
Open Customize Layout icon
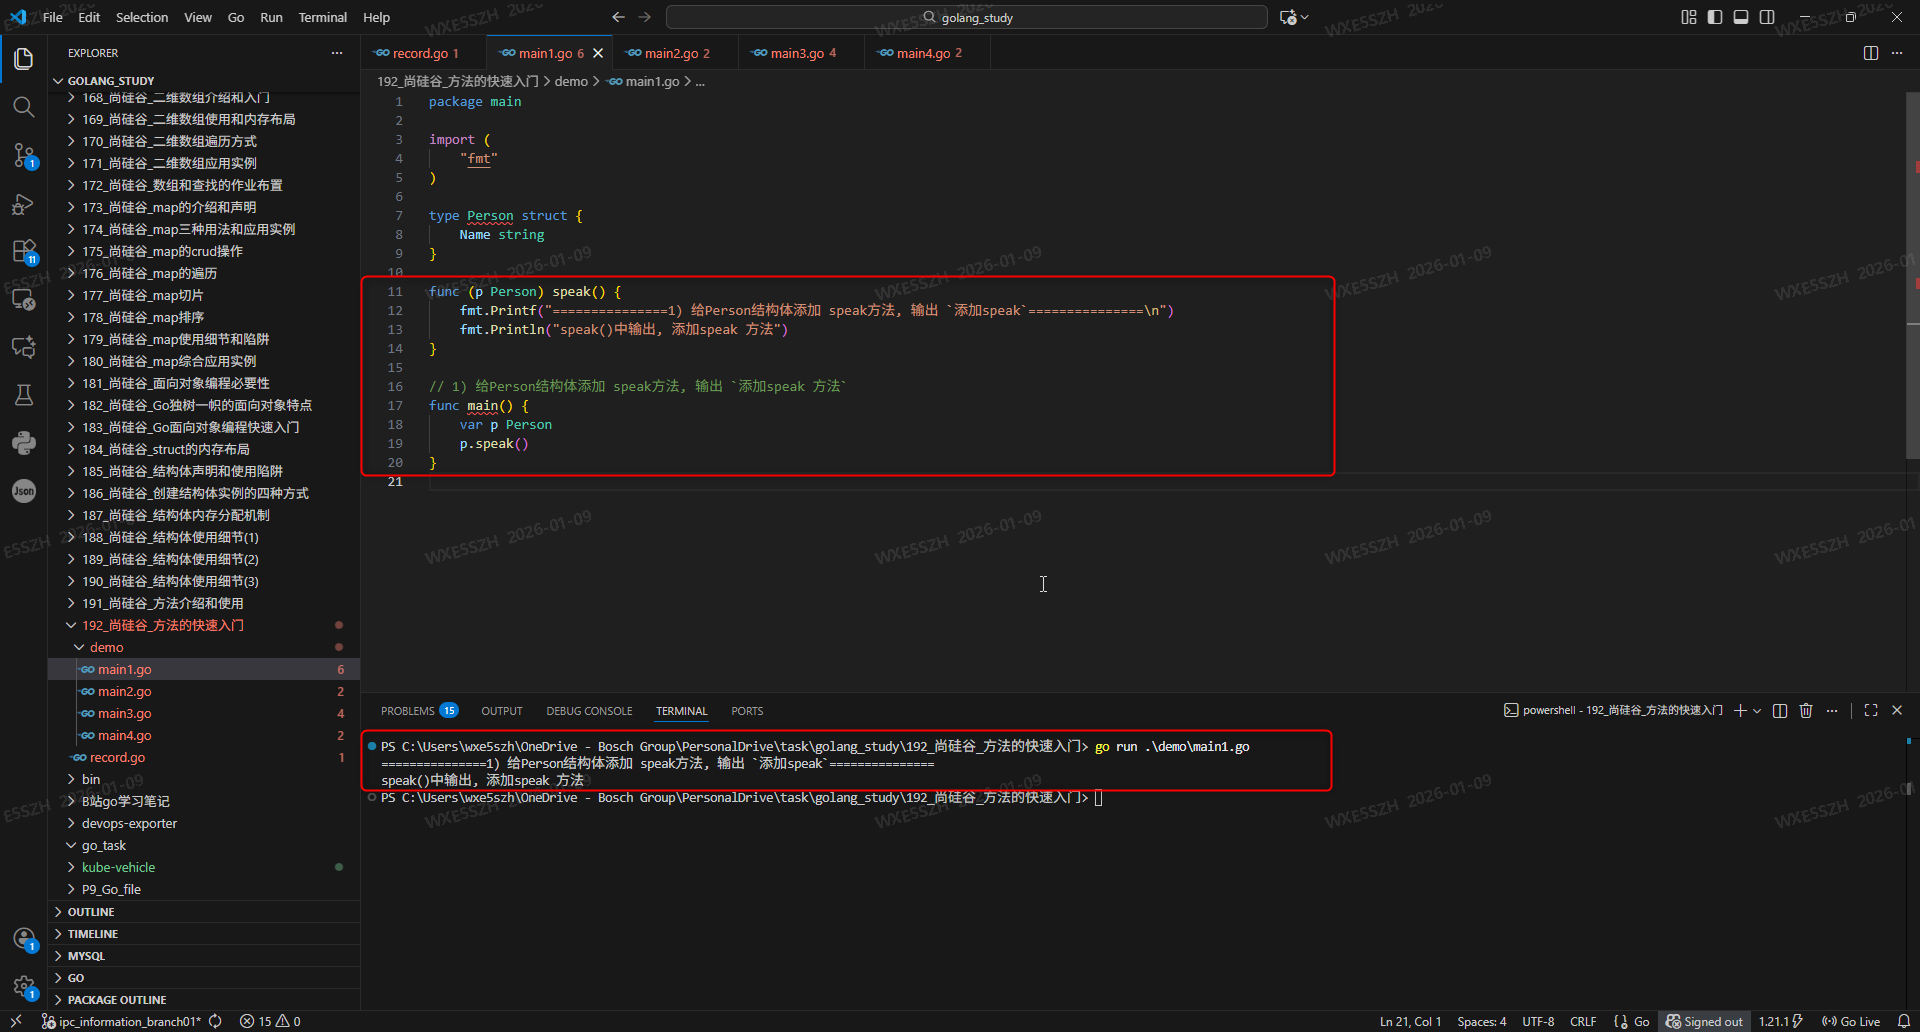click(1689, 17)
